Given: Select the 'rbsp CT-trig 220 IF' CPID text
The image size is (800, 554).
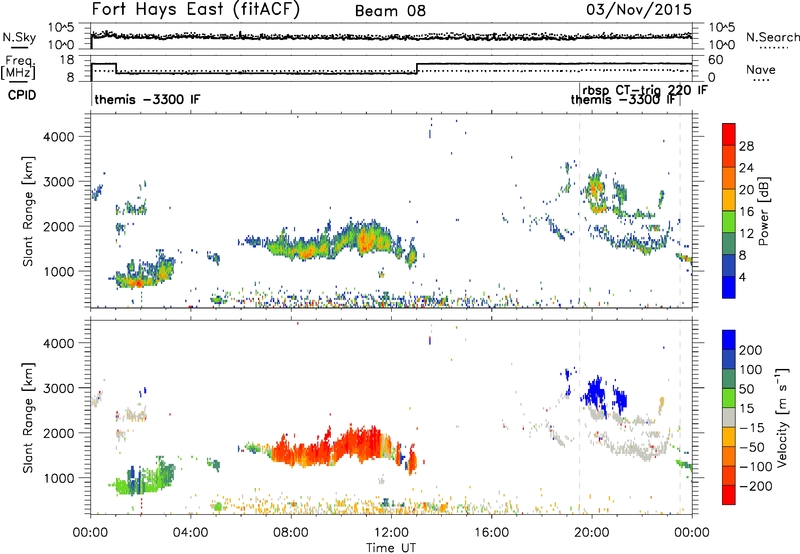Looking at the screenshot, I should [644, 90].
